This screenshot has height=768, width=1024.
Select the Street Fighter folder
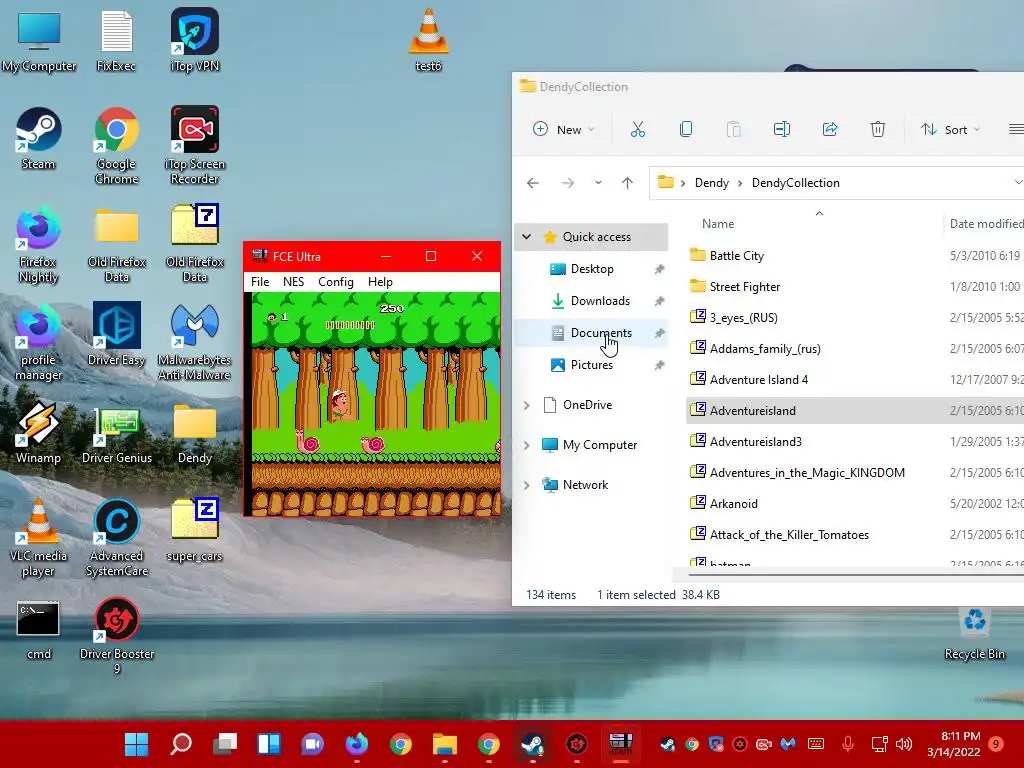[x=744, y=286]
